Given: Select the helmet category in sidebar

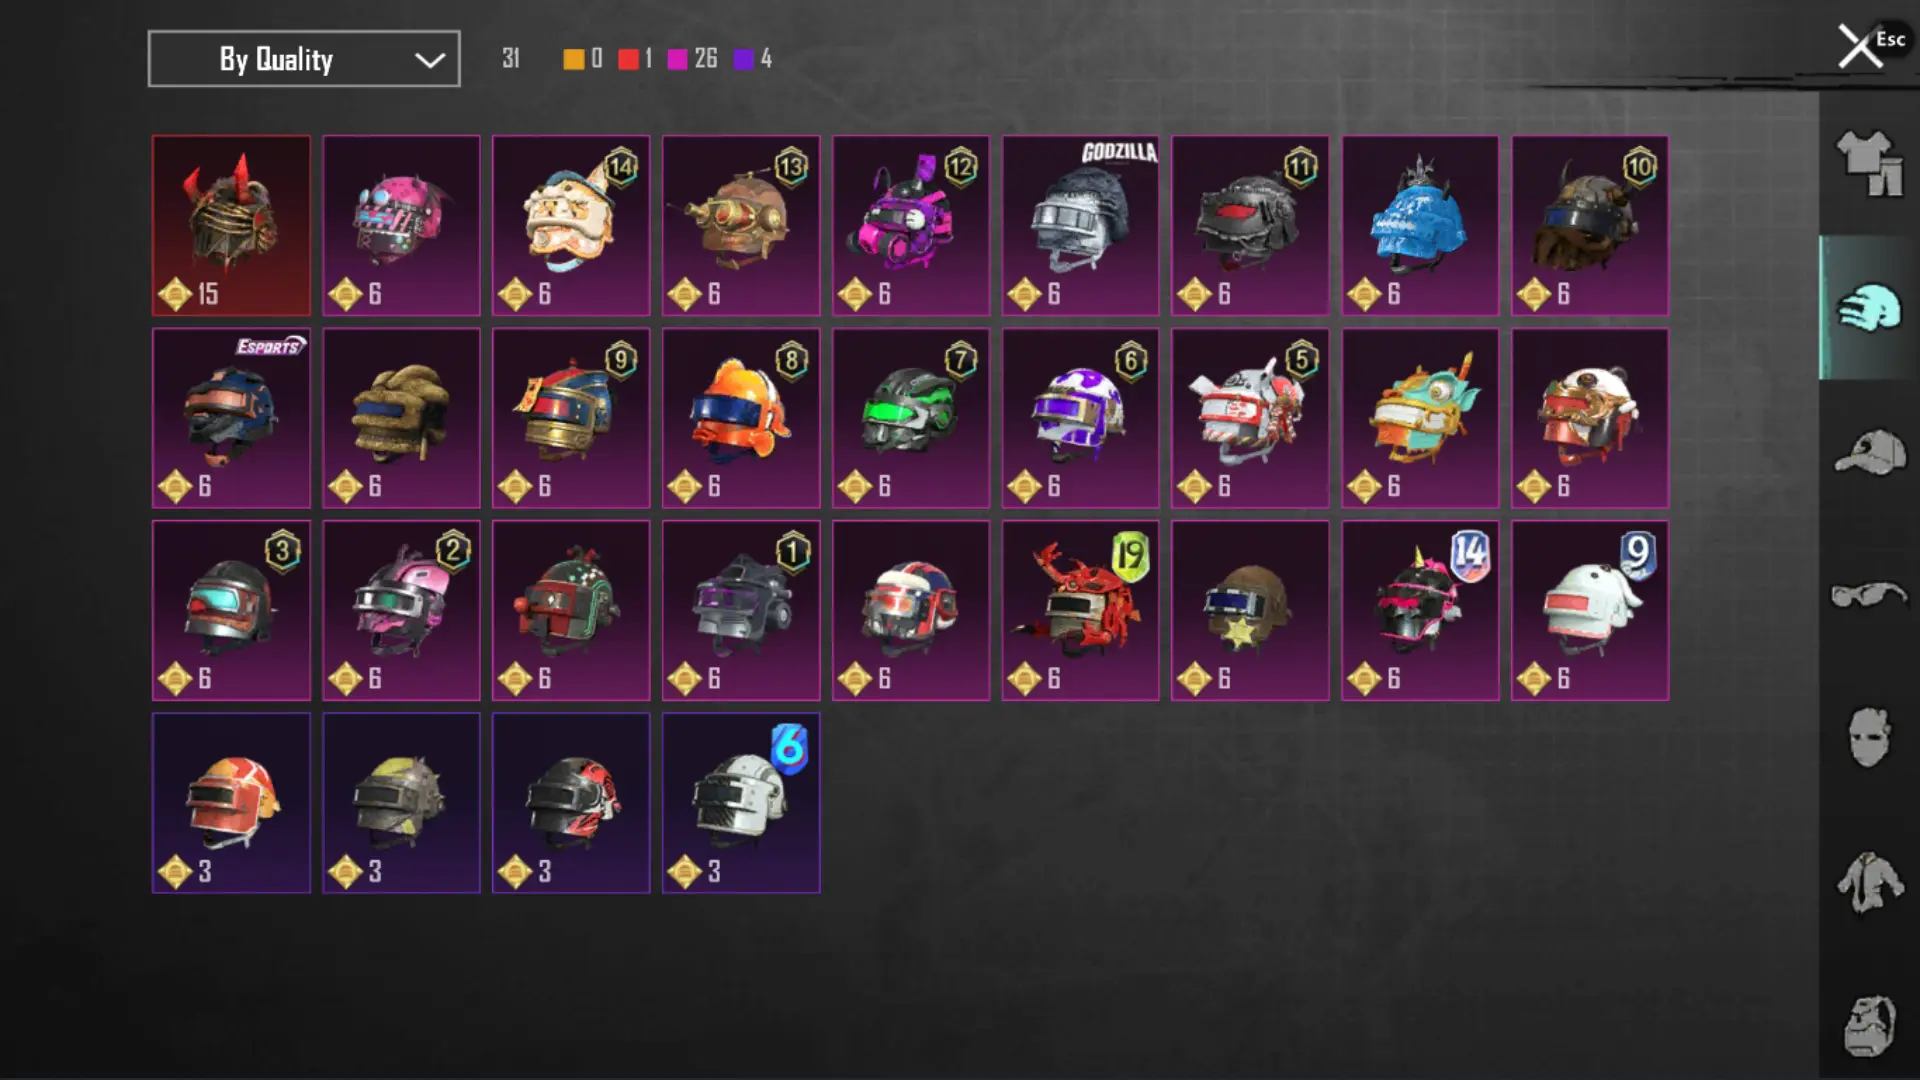Looking at the screenshot, I should coord(1868,307).
